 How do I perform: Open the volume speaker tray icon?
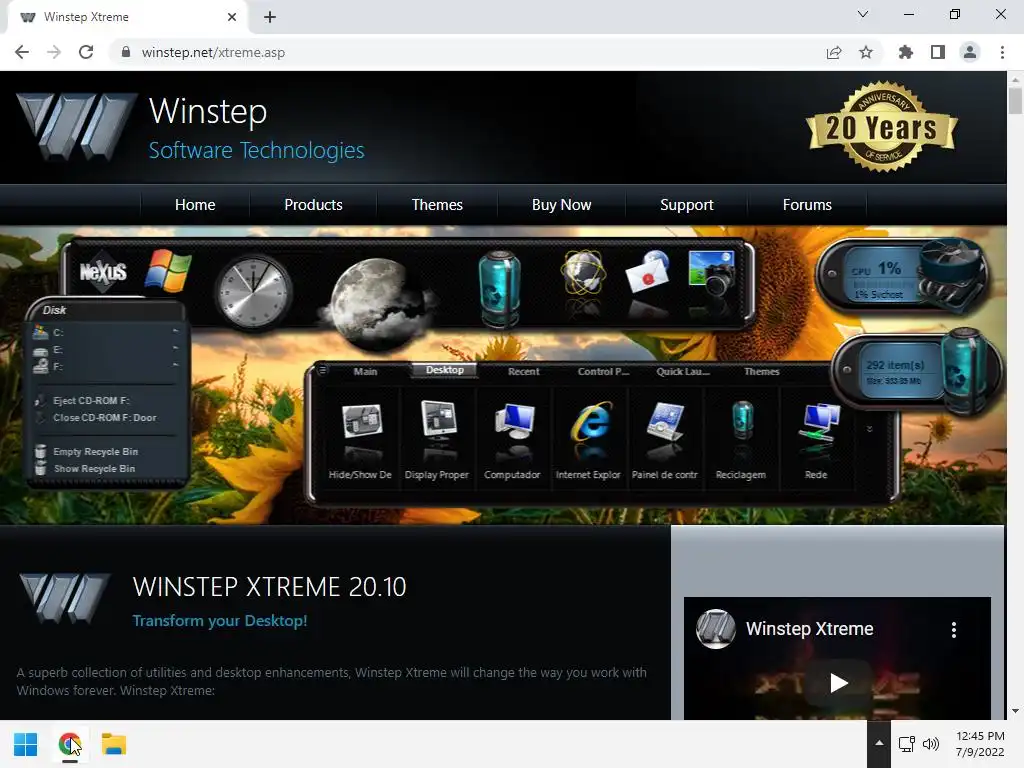[931, 744]
